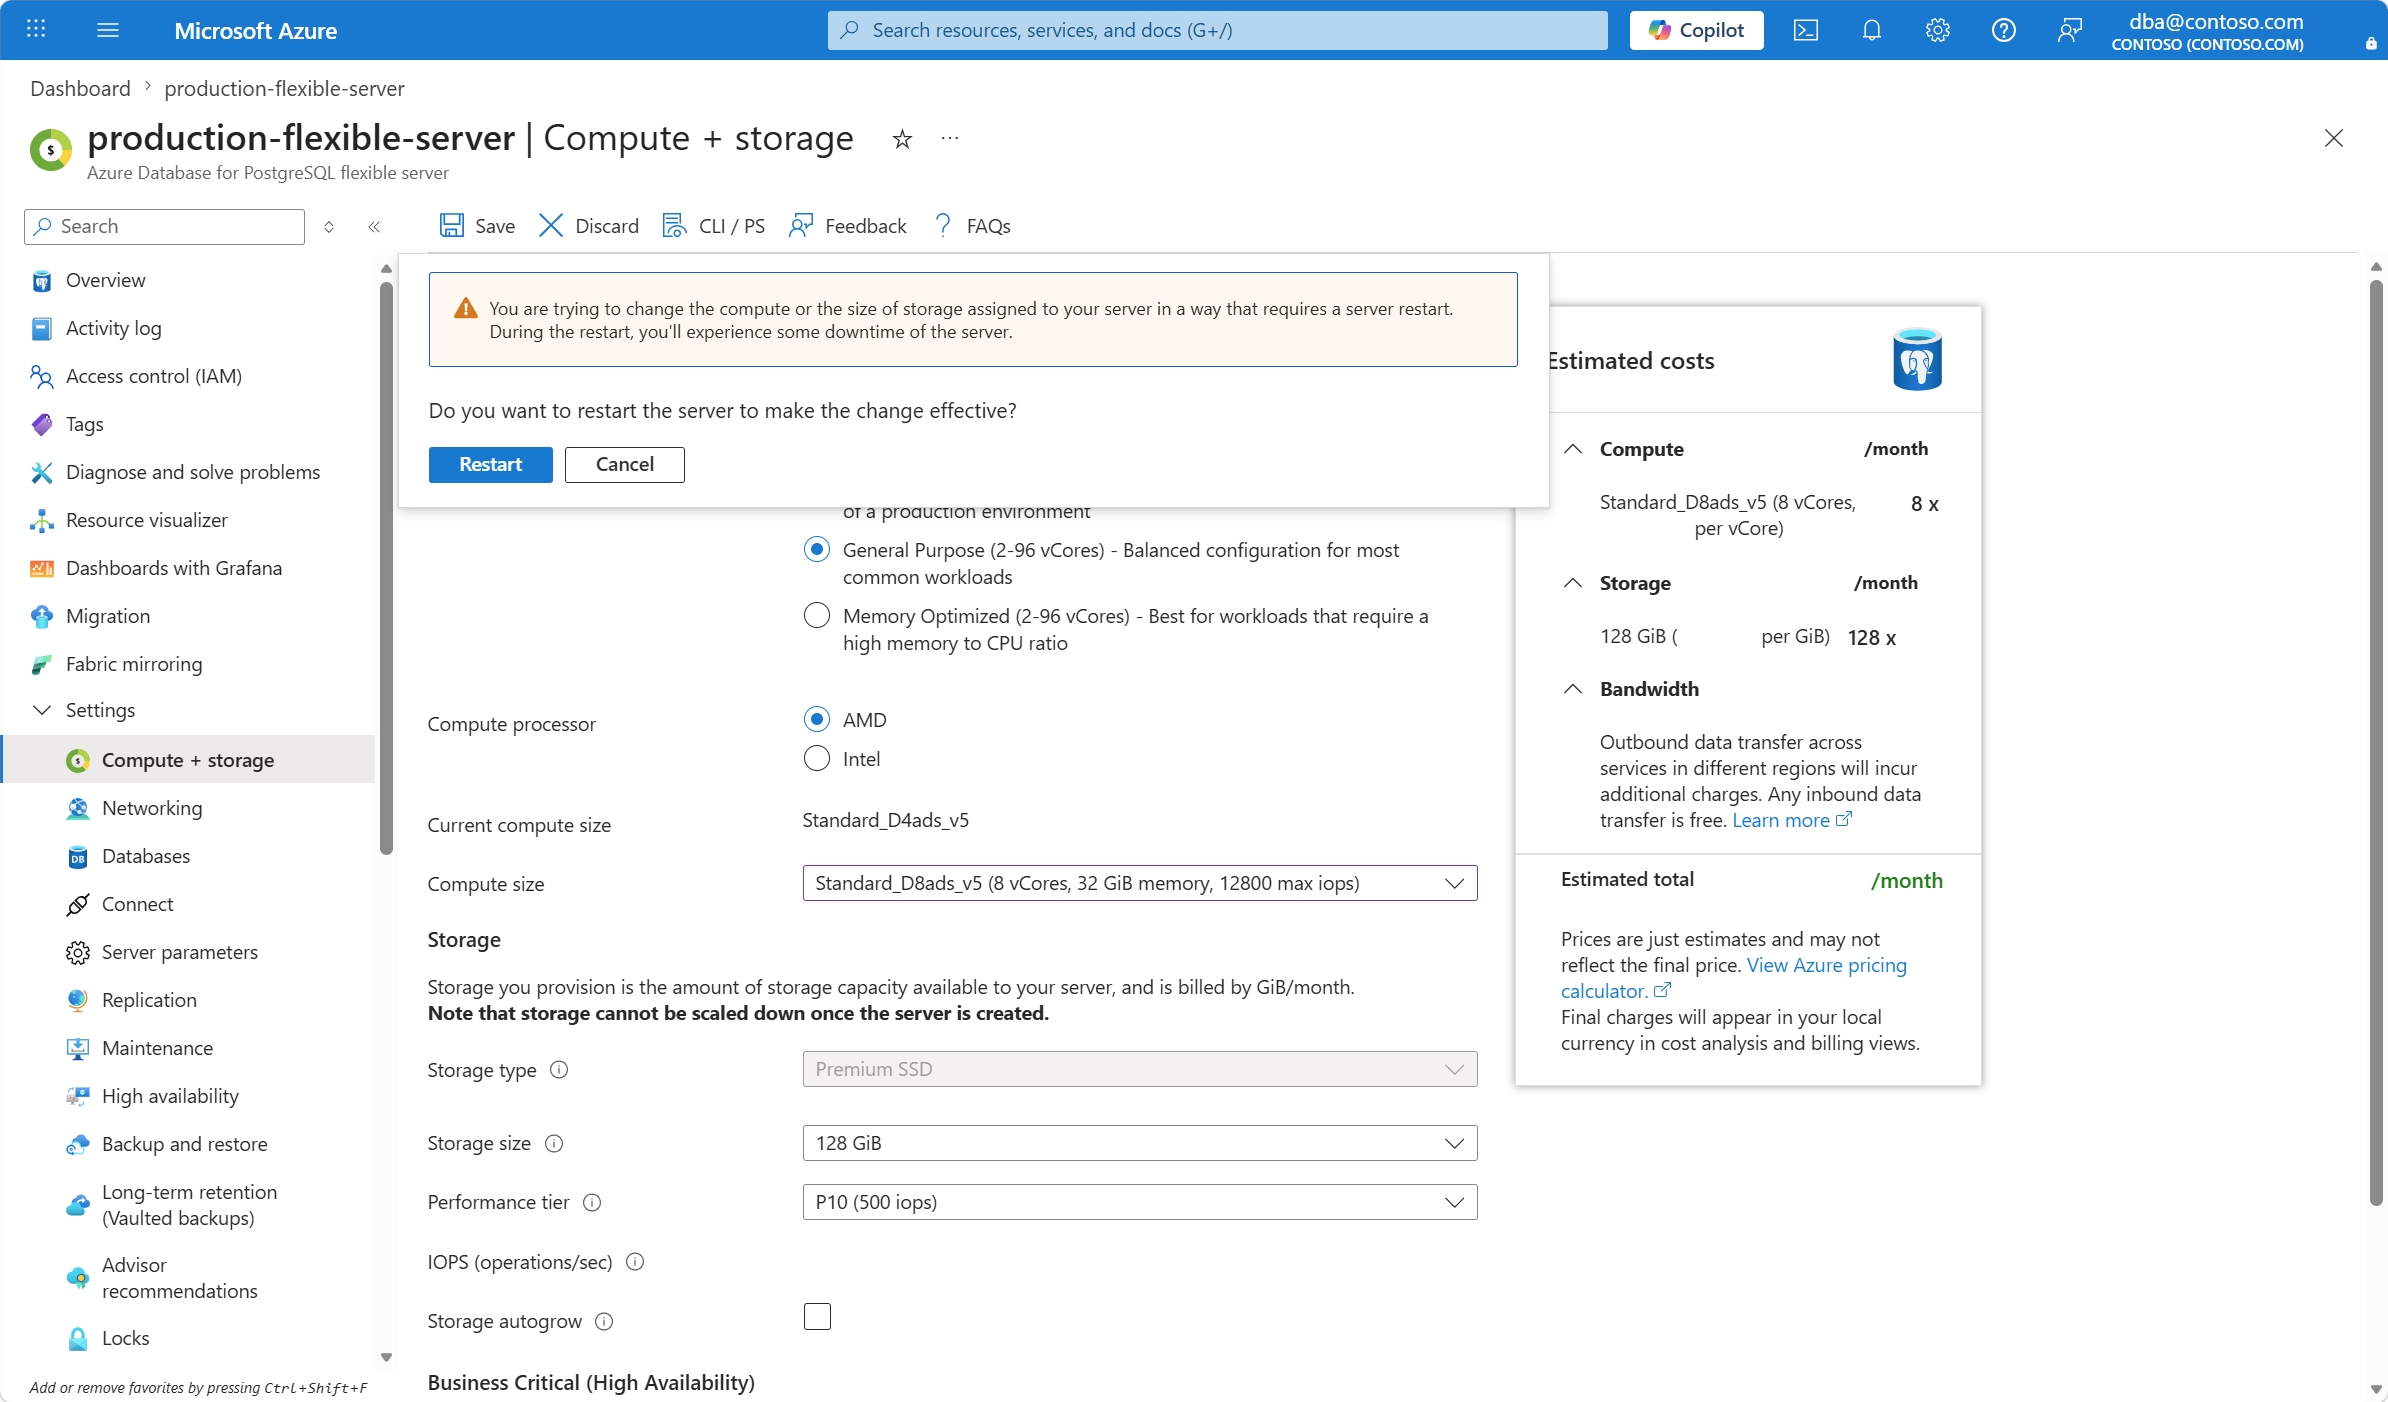Focus the global search resources box

pos(1218,30)
